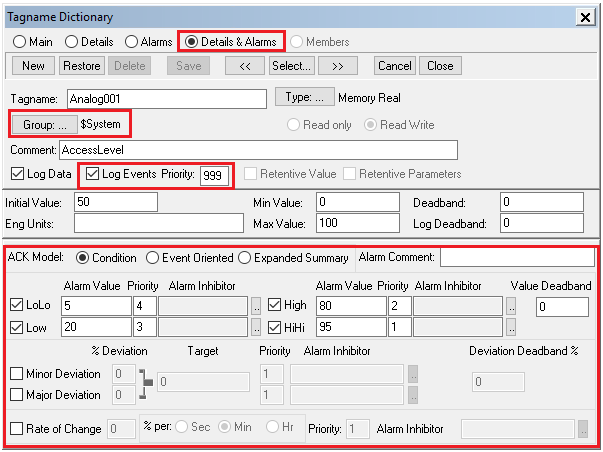This screenshot has height=452, width=603.
Task: Enable the Minor Deviation checkbox
Action: (17, 373)
